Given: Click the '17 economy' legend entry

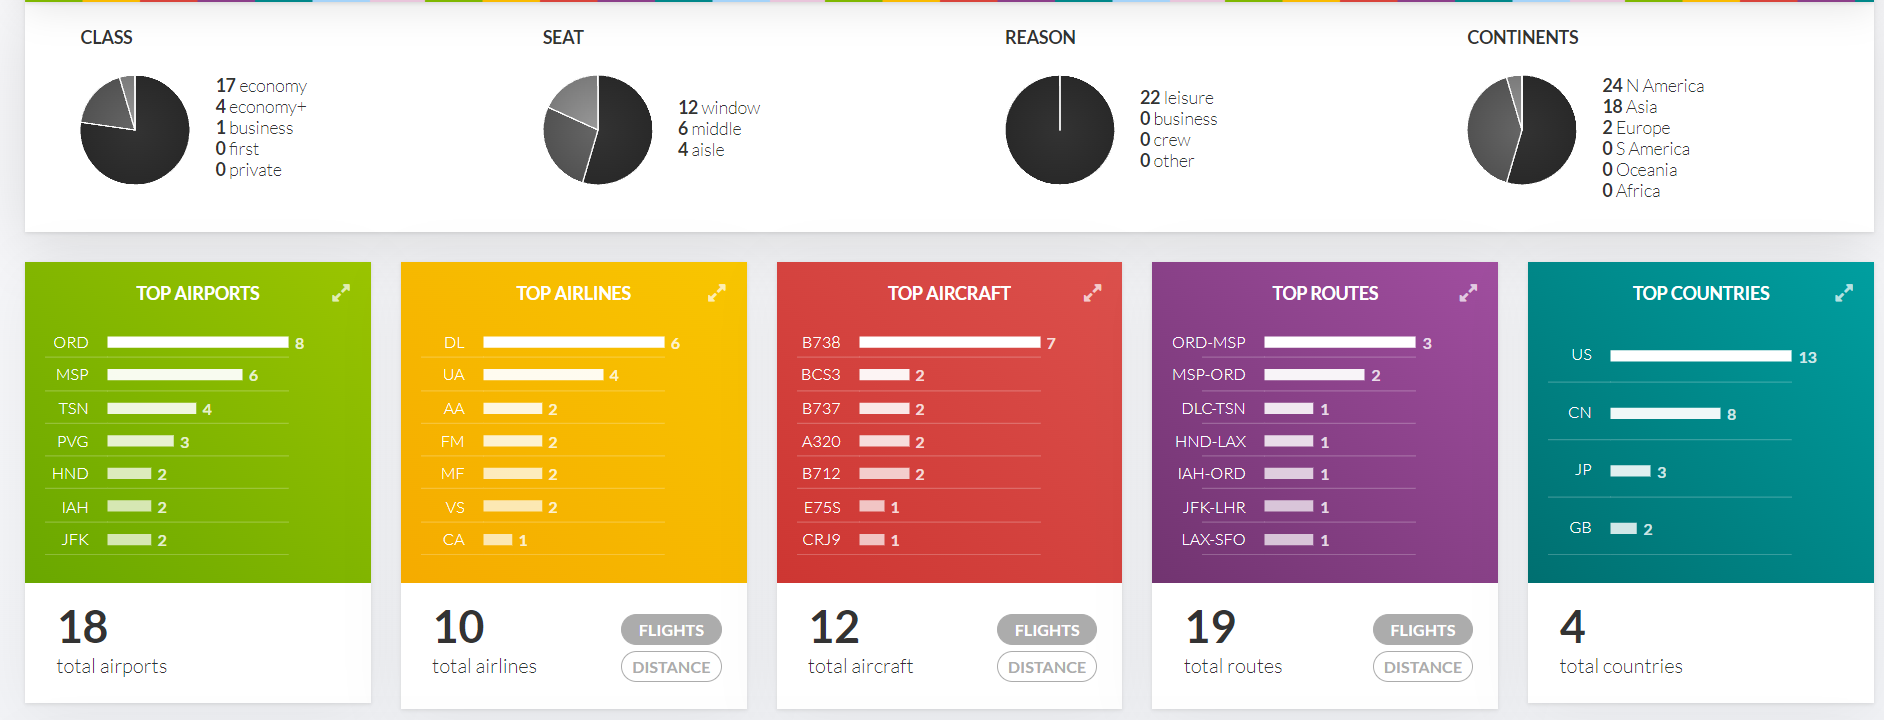Looking at the screenshot, I should pyautogui.click(x=261, y=86).
